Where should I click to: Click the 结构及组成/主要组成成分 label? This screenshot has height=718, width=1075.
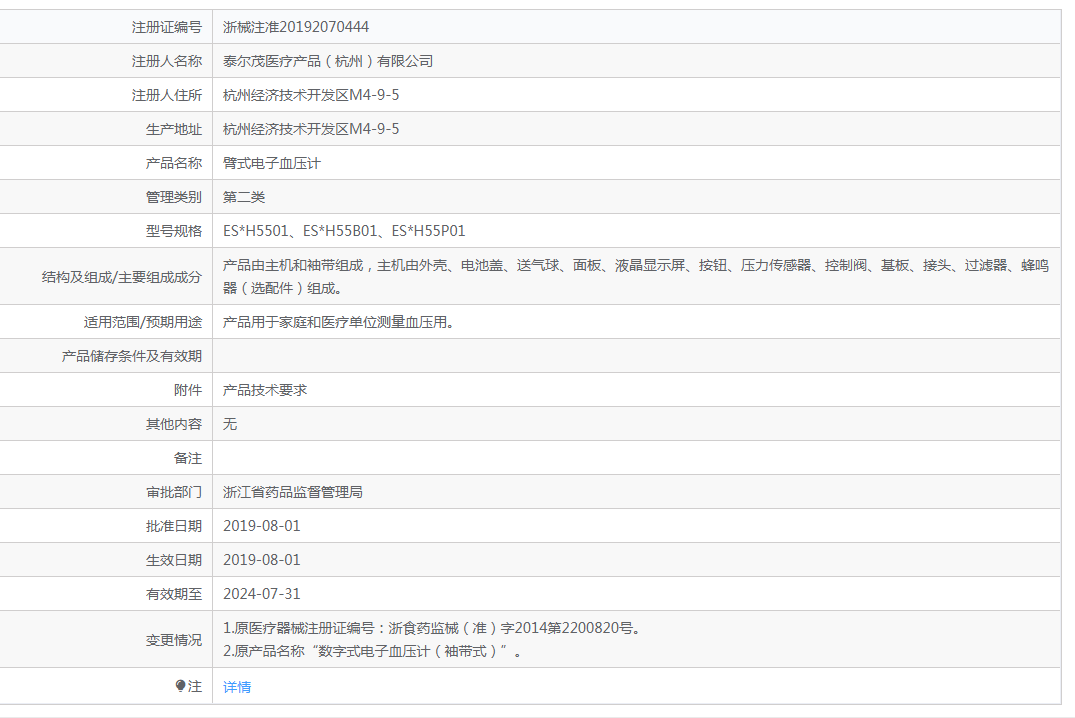[121, 277]
